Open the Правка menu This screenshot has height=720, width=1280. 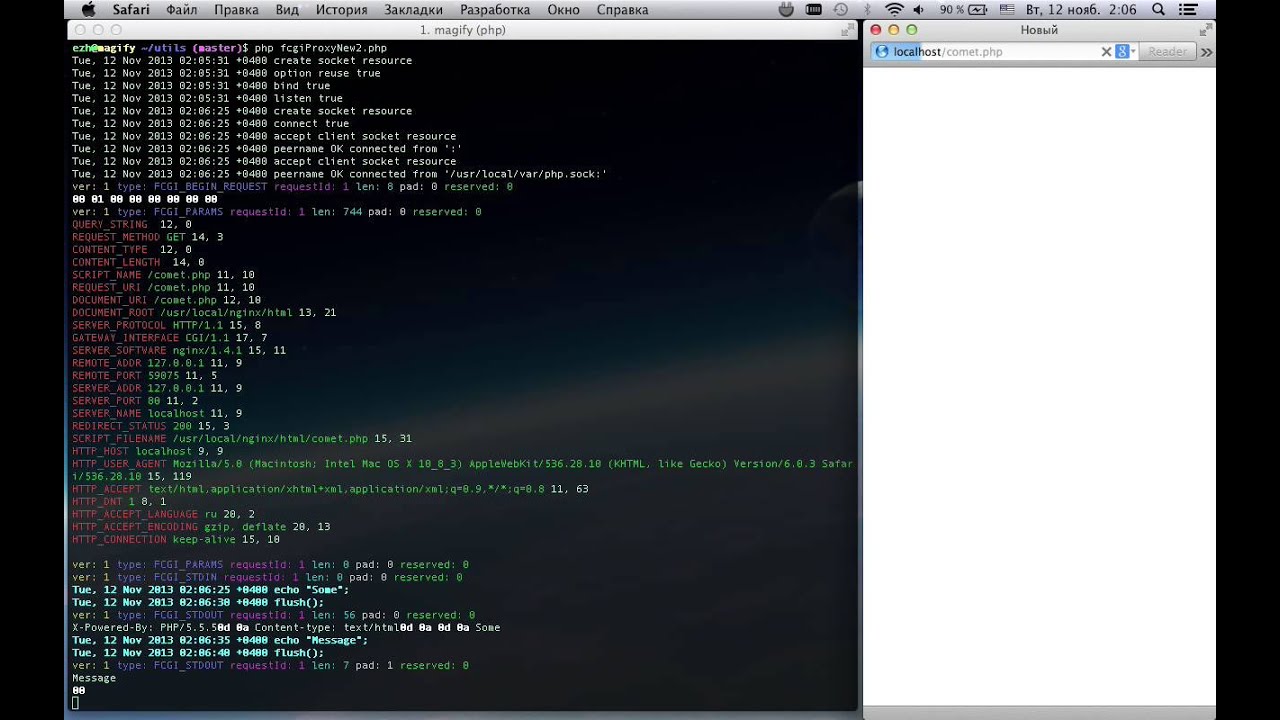click(x=236, y=9)
